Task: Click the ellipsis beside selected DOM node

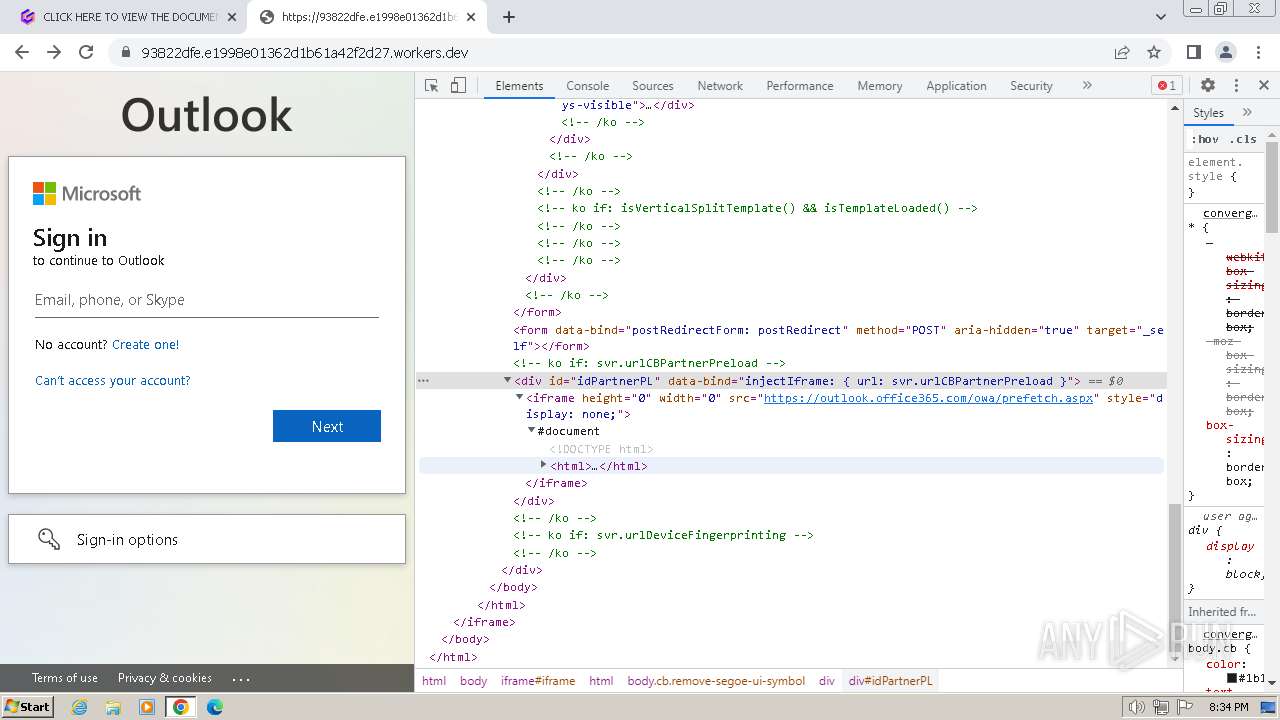Action: (424, 380)
